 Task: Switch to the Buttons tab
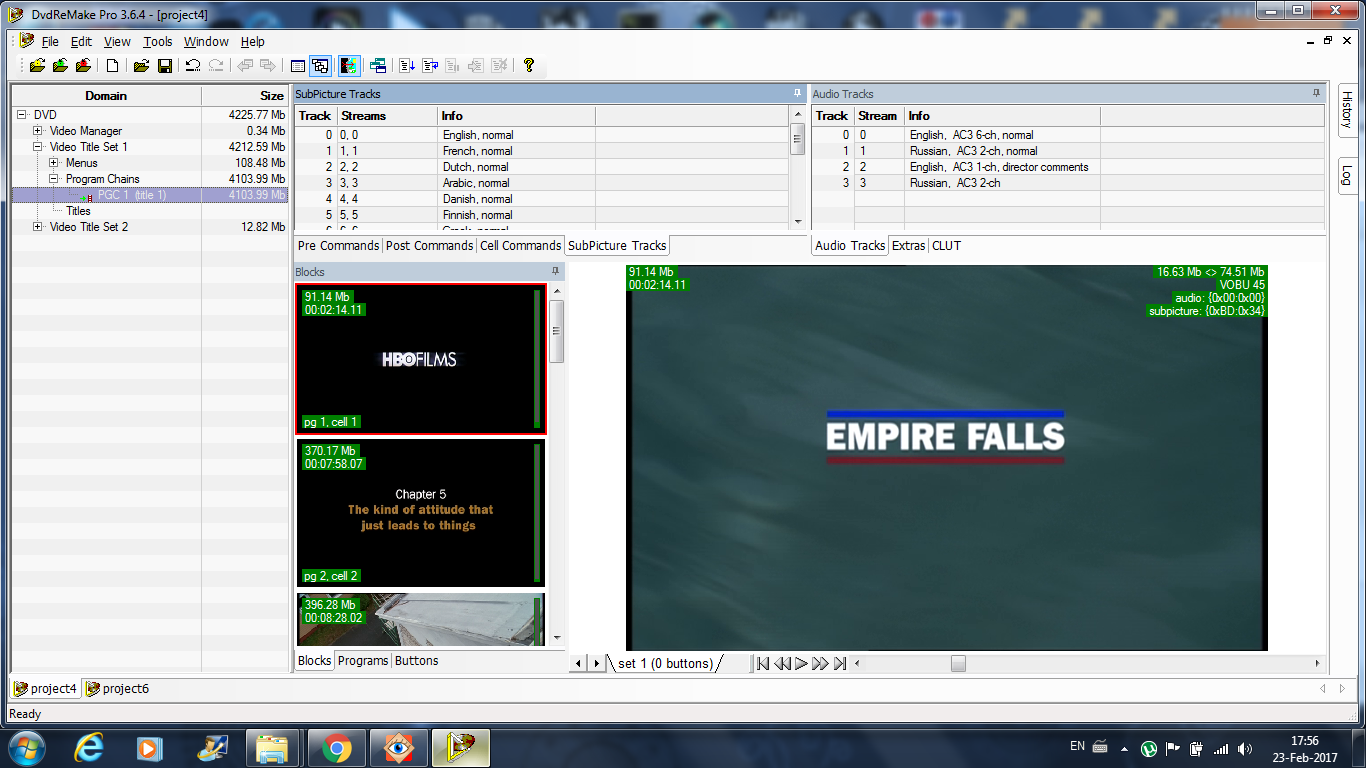coord(416,660)
